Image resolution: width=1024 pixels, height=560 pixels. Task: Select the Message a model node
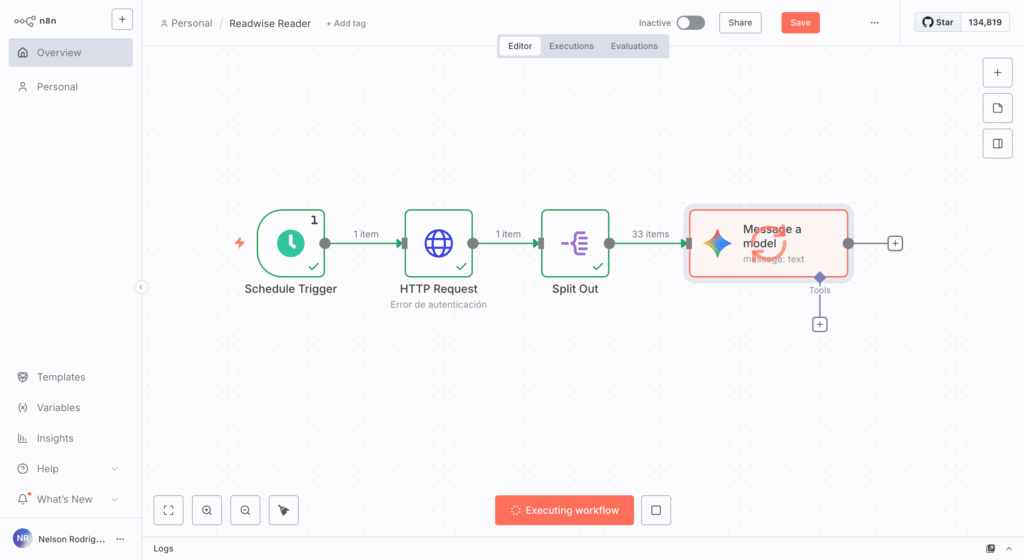769,243
